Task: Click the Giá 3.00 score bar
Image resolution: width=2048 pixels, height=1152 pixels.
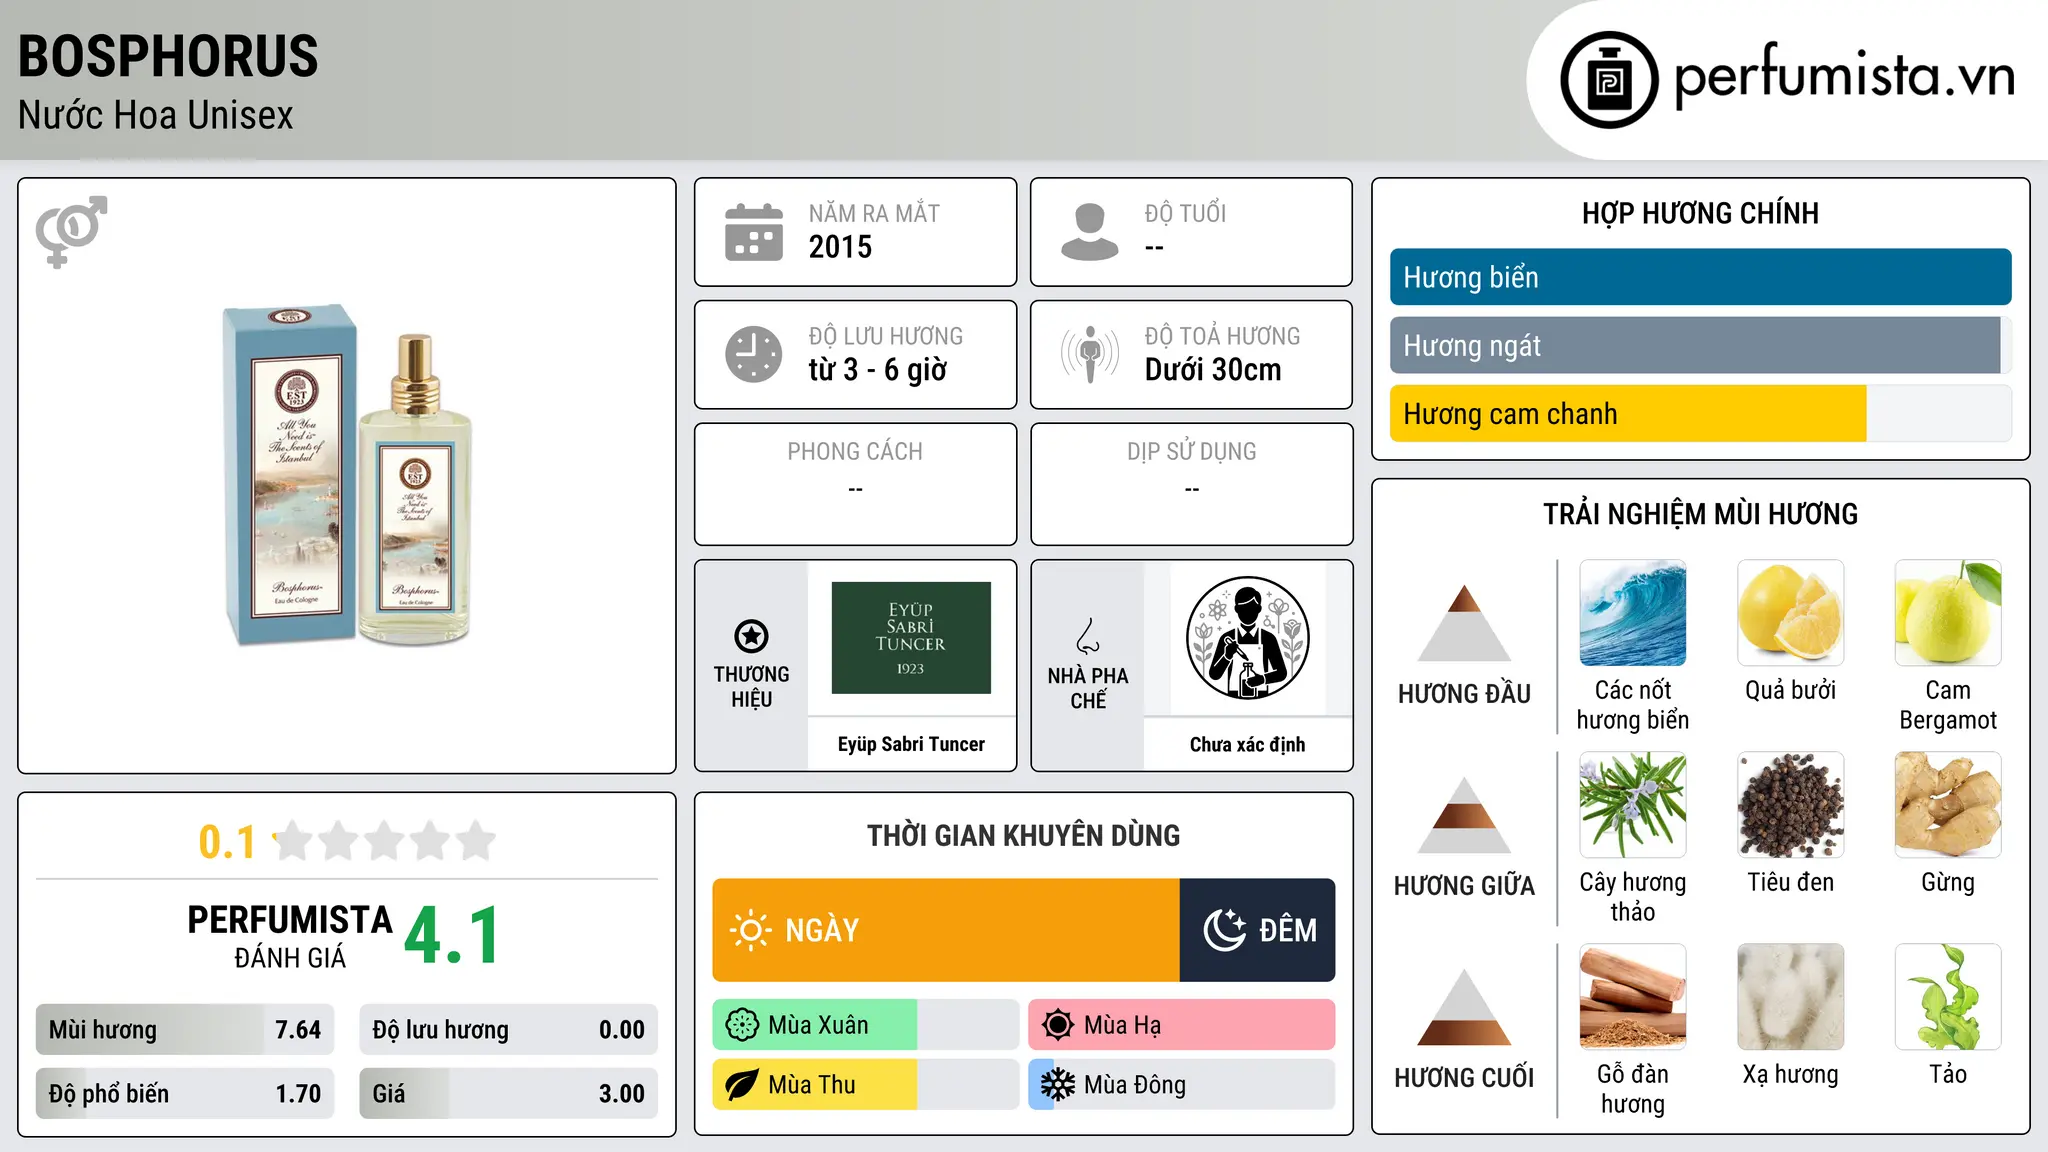Action: tap(508, 1093)
